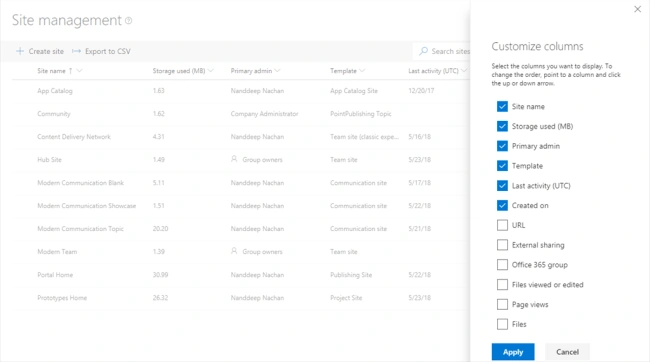Click the Apply button
Screen dimensions: 650x362
pos(513,352)
